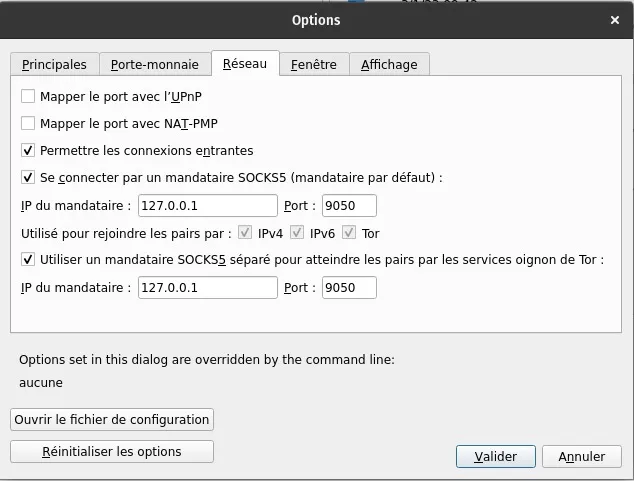Toggle the IPv4 checkbox
Viewport: 634px width, 481px height.
pyautogui.click(x=245, y=233)
